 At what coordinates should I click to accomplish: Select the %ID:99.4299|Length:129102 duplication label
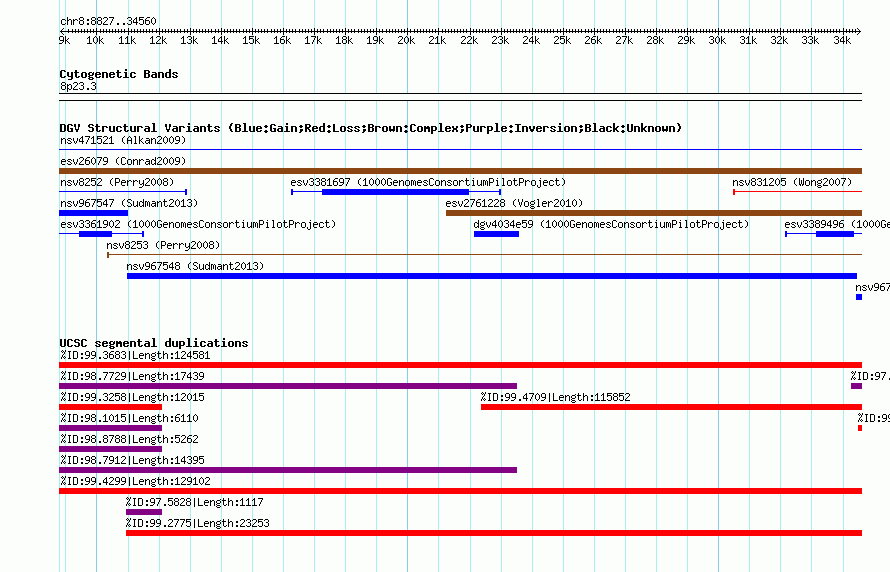point(135,481)
